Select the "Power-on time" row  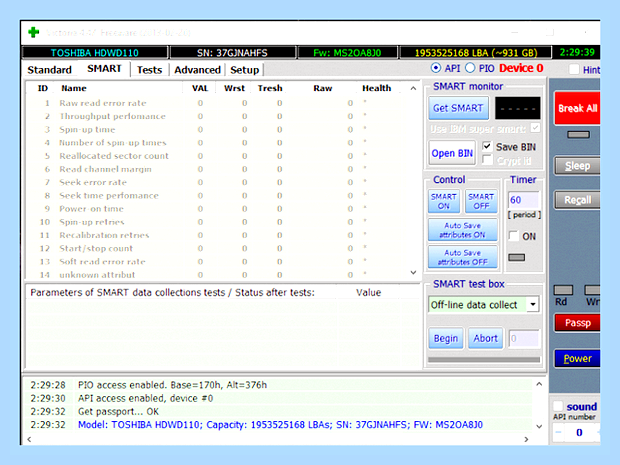(217, 209)
